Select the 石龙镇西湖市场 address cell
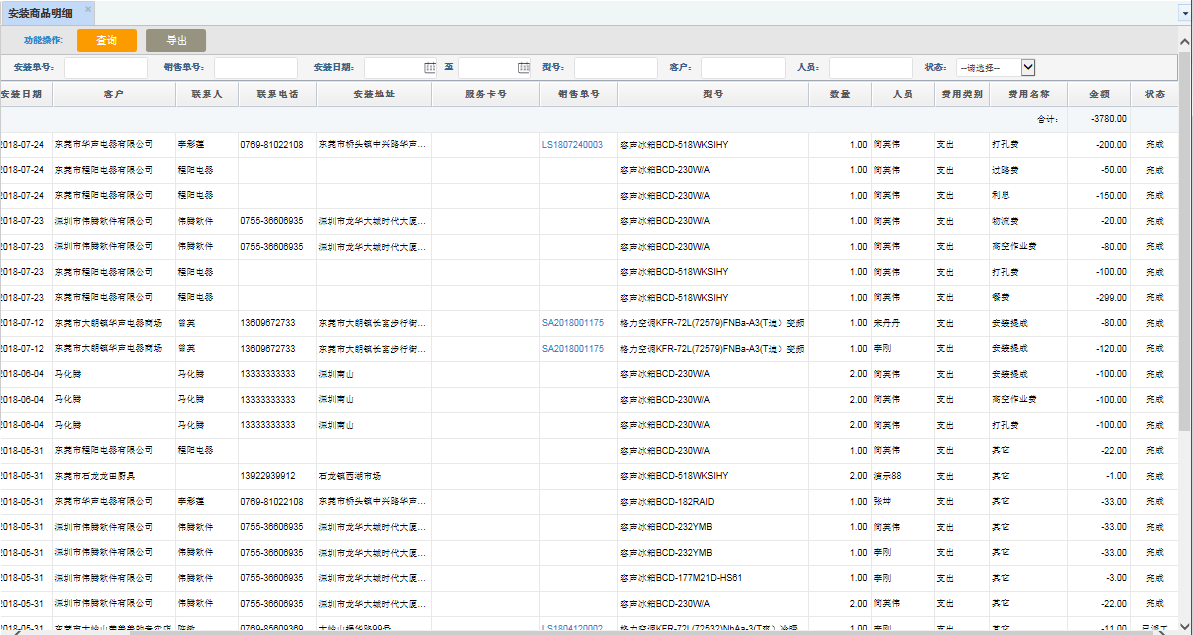Image resolution: width=1193 pixels, height=635 pixels. [x=374, y=476]
